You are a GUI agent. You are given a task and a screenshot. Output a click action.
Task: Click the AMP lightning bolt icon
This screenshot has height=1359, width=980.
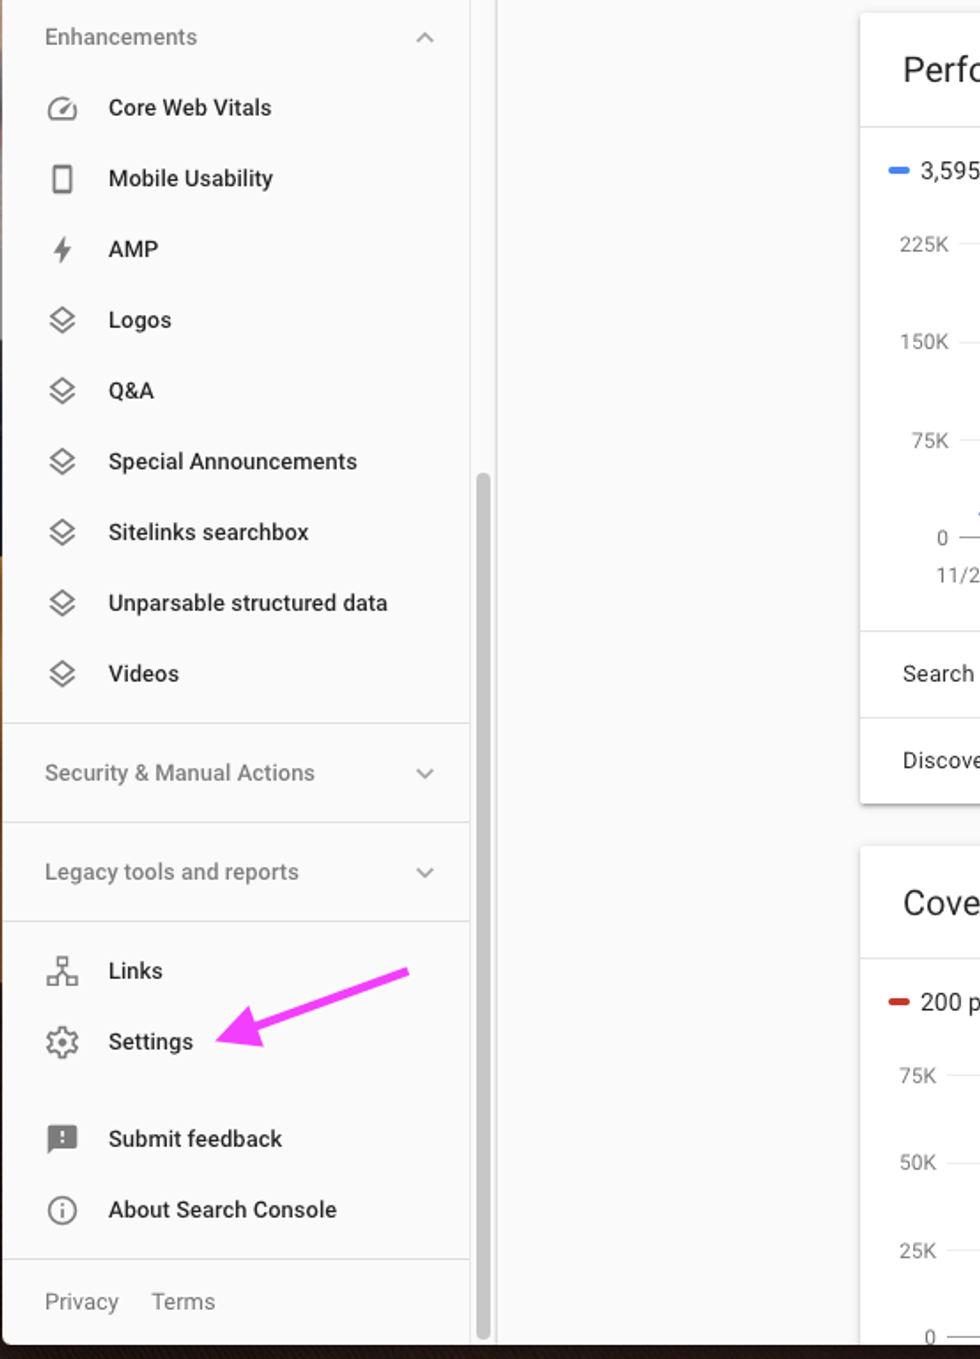click(62, 249)
